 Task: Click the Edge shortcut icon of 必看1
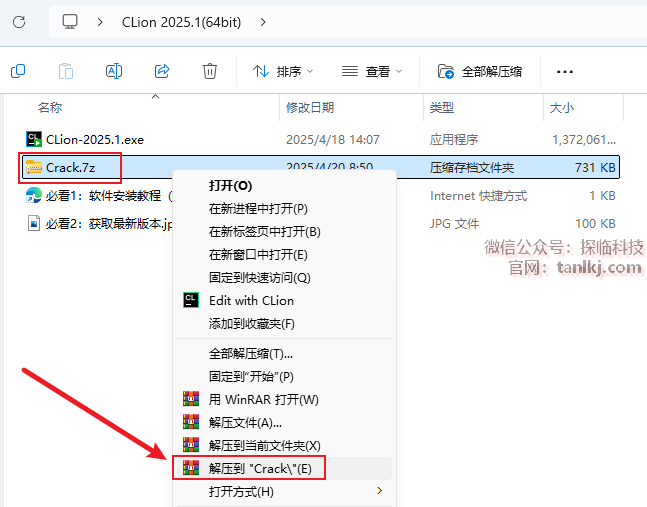pos(34,195)
